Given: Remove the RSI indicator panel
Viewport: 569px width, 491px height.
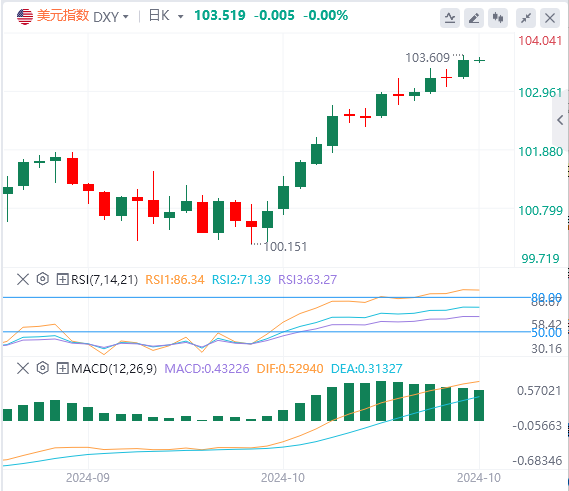Looking at the screenshot, I should coord(23,279).
